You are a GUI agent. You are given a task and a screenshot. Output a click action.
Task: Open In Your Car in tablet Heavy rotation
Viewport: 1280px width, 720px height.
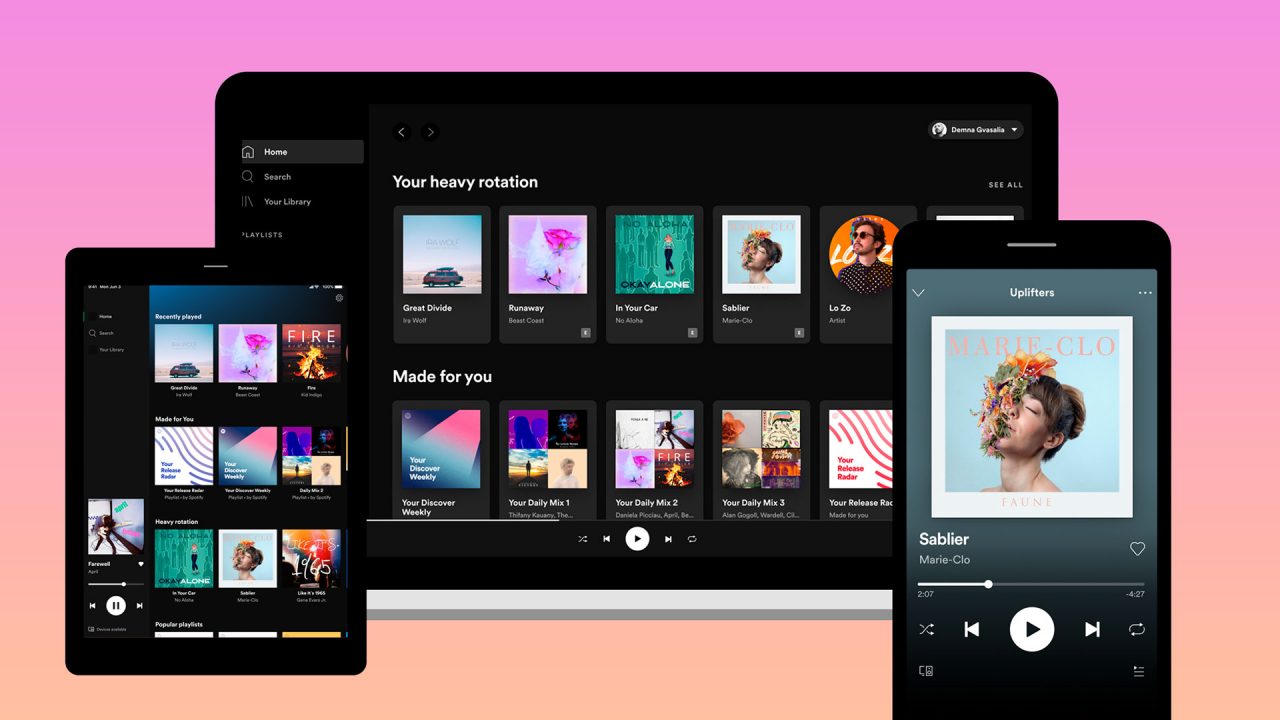[184, 566]
